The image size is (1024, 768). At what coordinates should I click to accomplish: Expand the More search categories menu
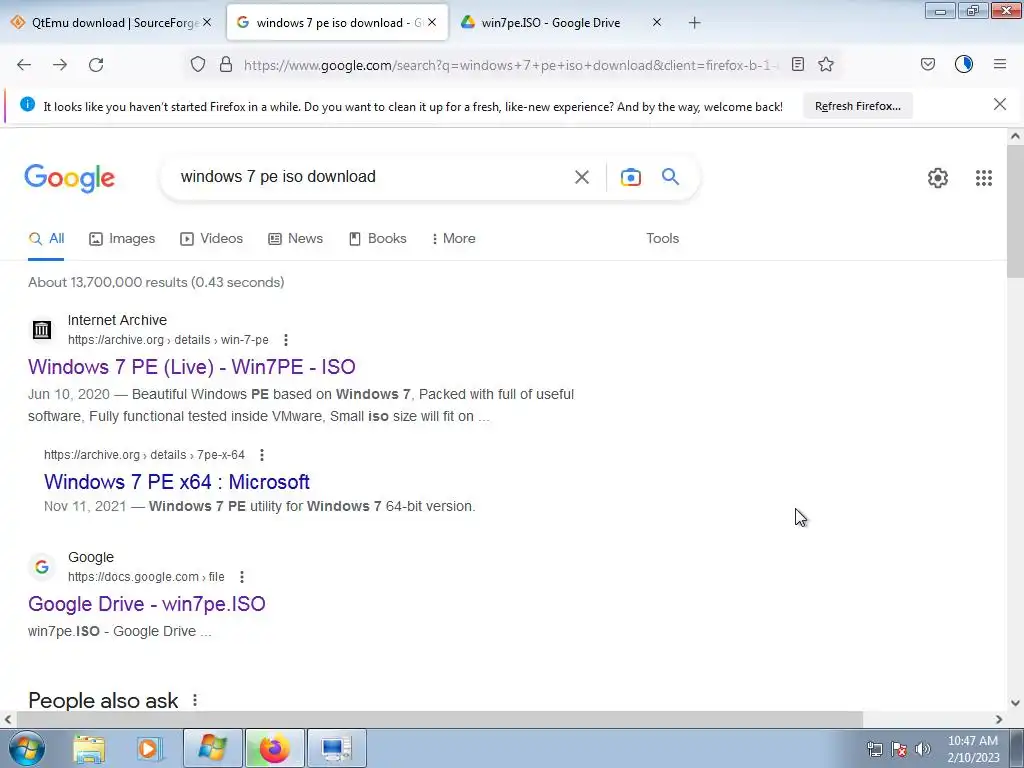tap(453, 238)
